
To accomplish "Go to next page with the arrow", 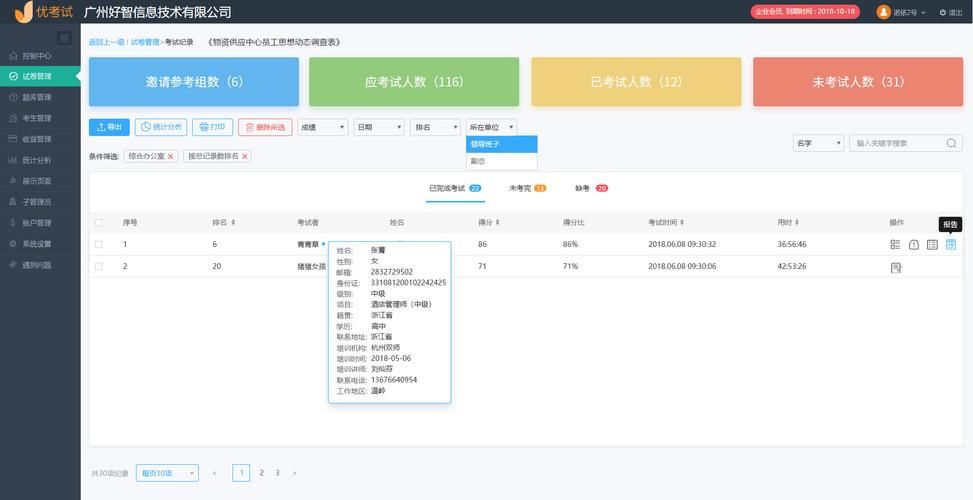I will pyautogui.click(x=294, y=473).
